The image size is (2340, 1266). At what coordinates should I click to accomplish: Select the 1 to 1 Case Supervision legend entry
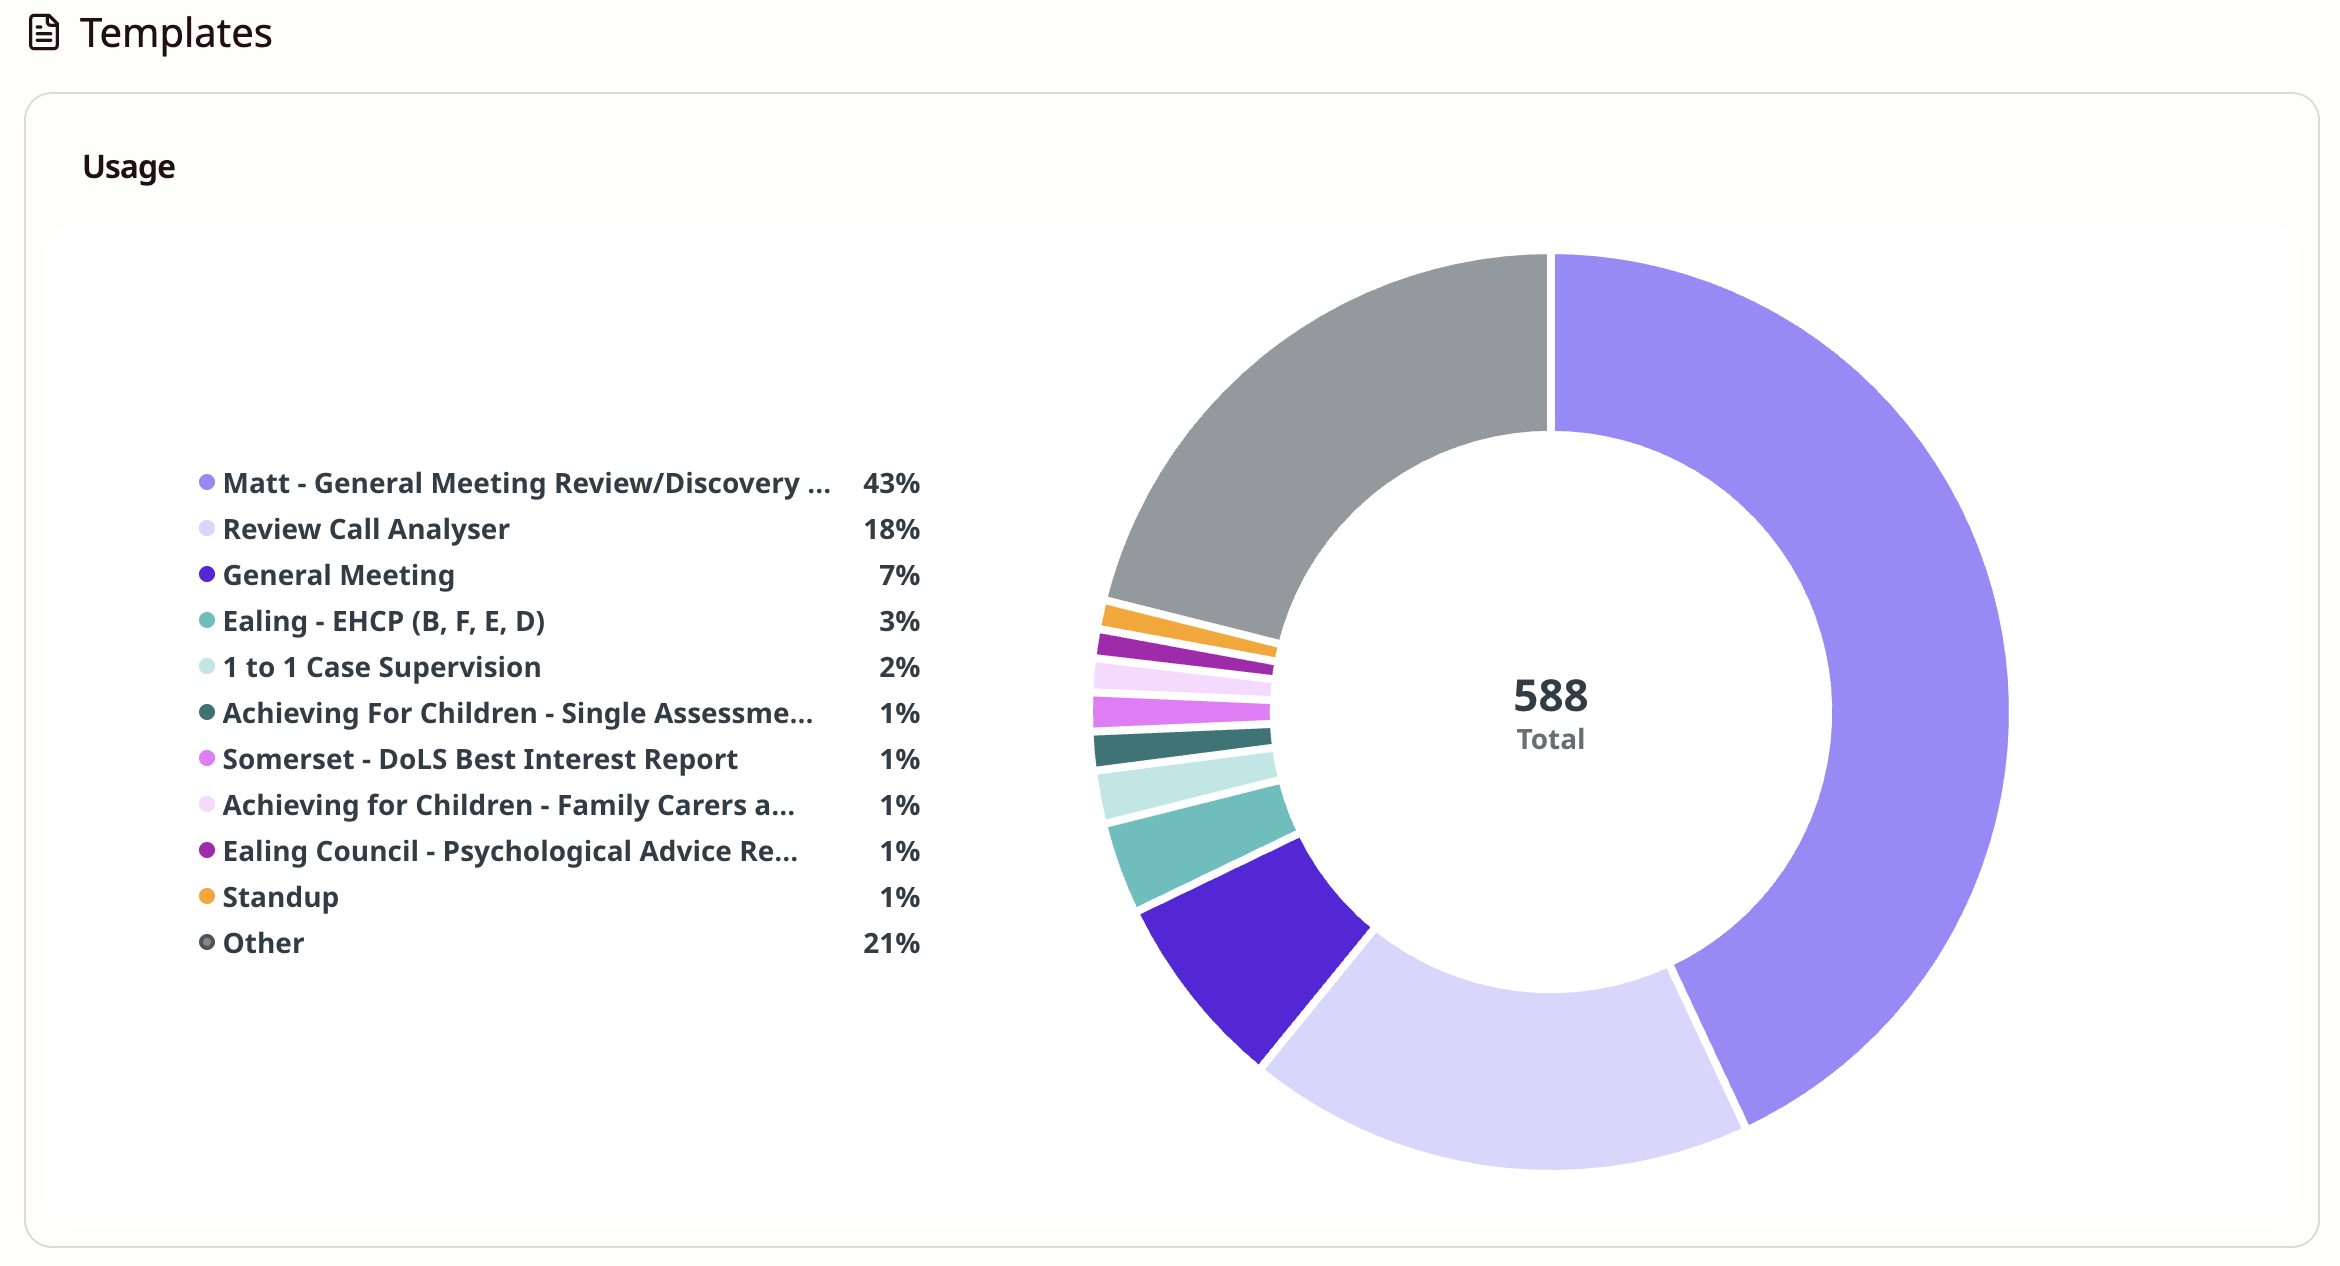pos(381,667)
